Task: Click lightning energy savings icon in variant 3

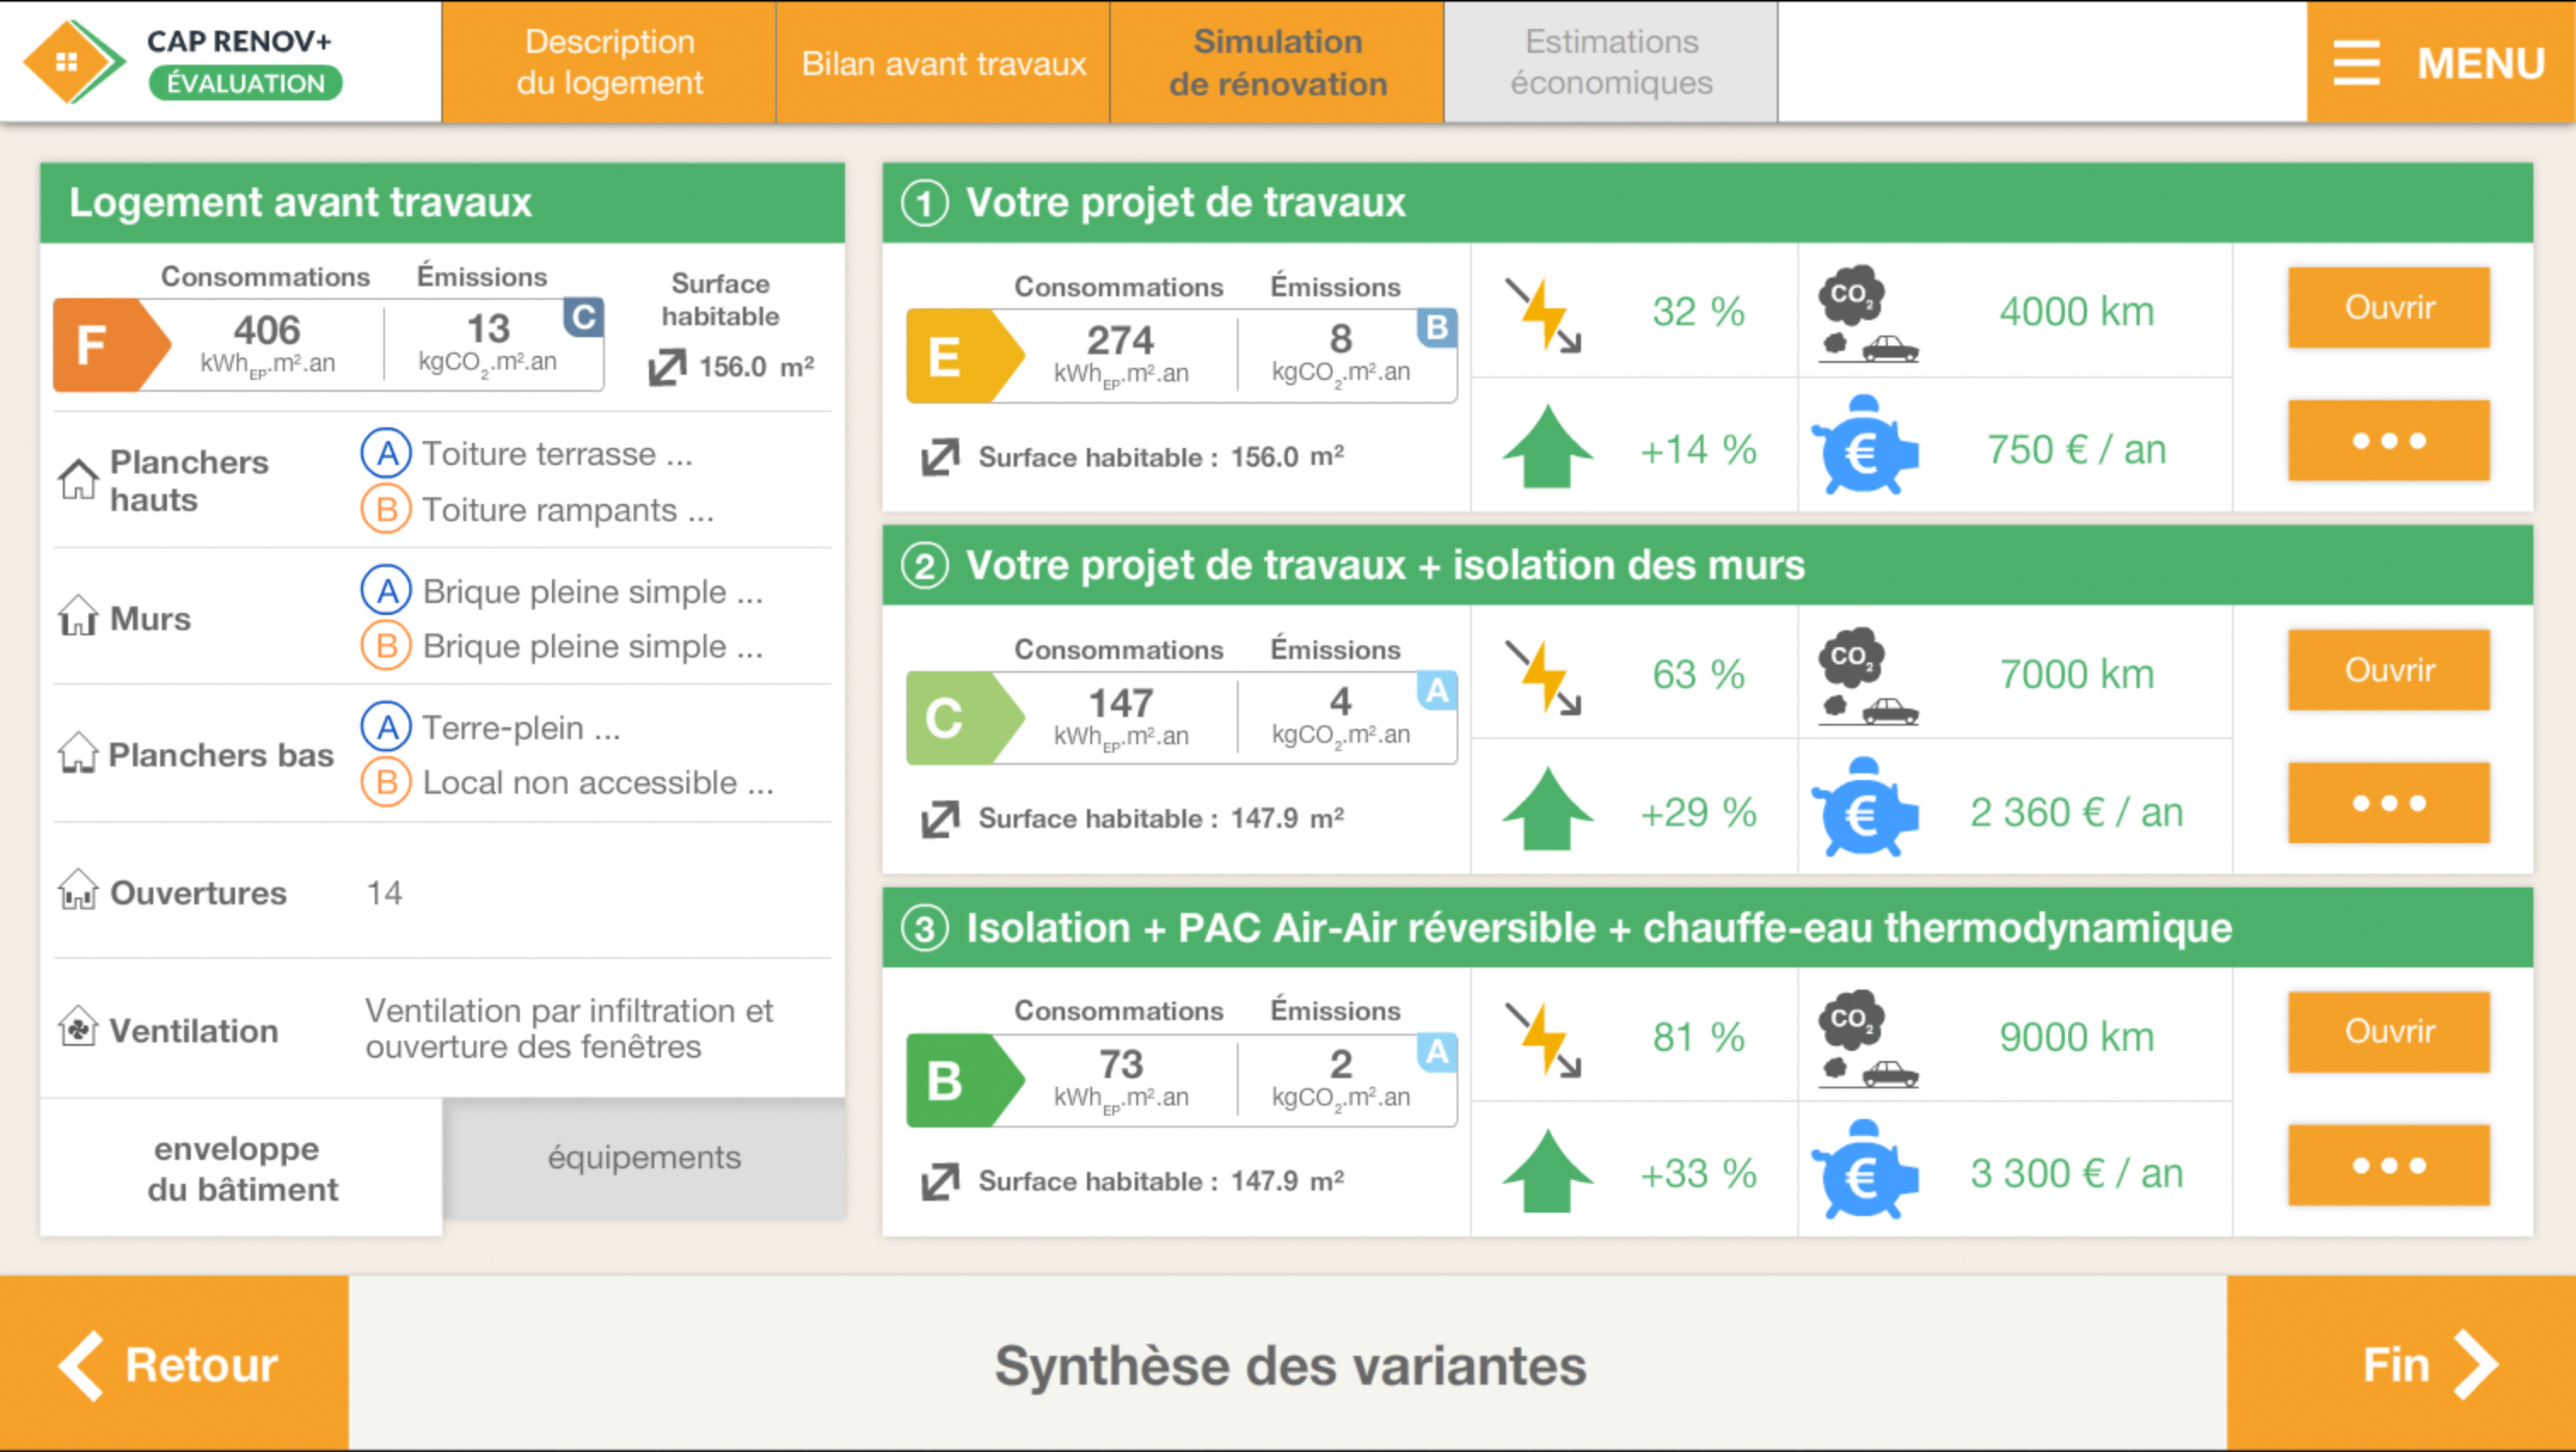Action: click(1544, 1039)
